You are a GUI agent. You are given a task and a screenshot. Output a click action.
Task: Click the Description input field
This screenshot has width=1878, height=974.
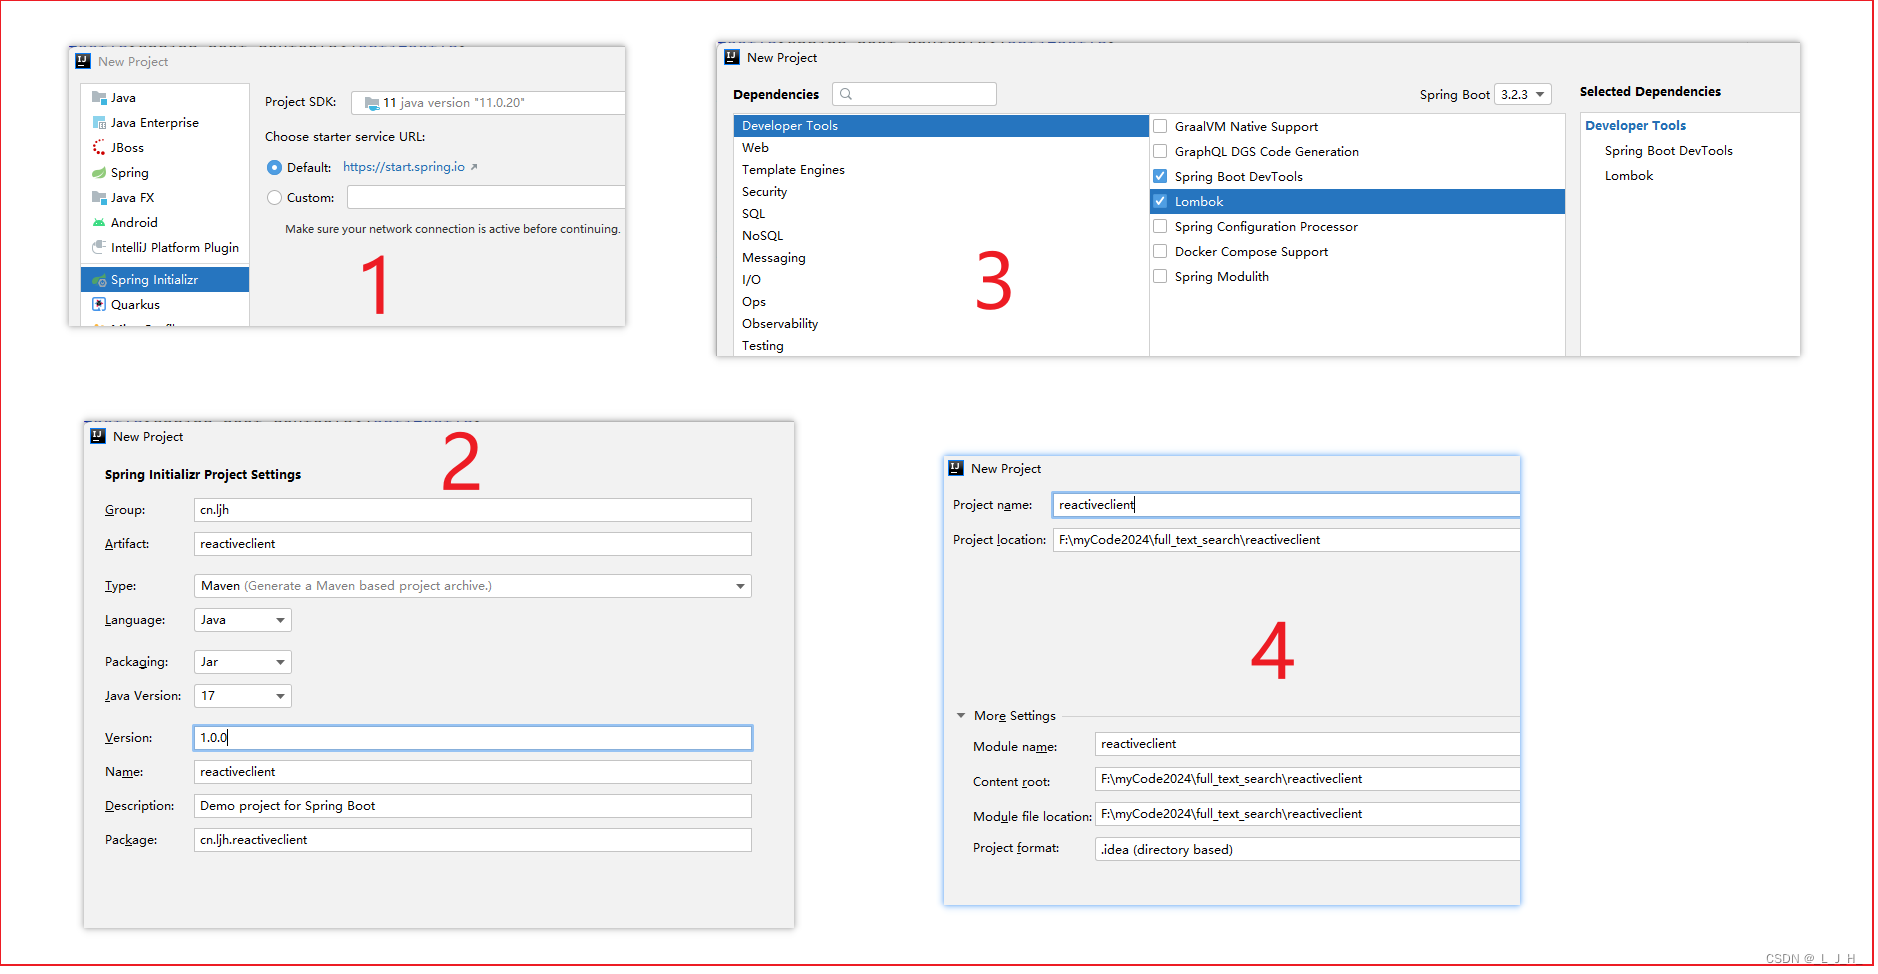coord(472,806)
